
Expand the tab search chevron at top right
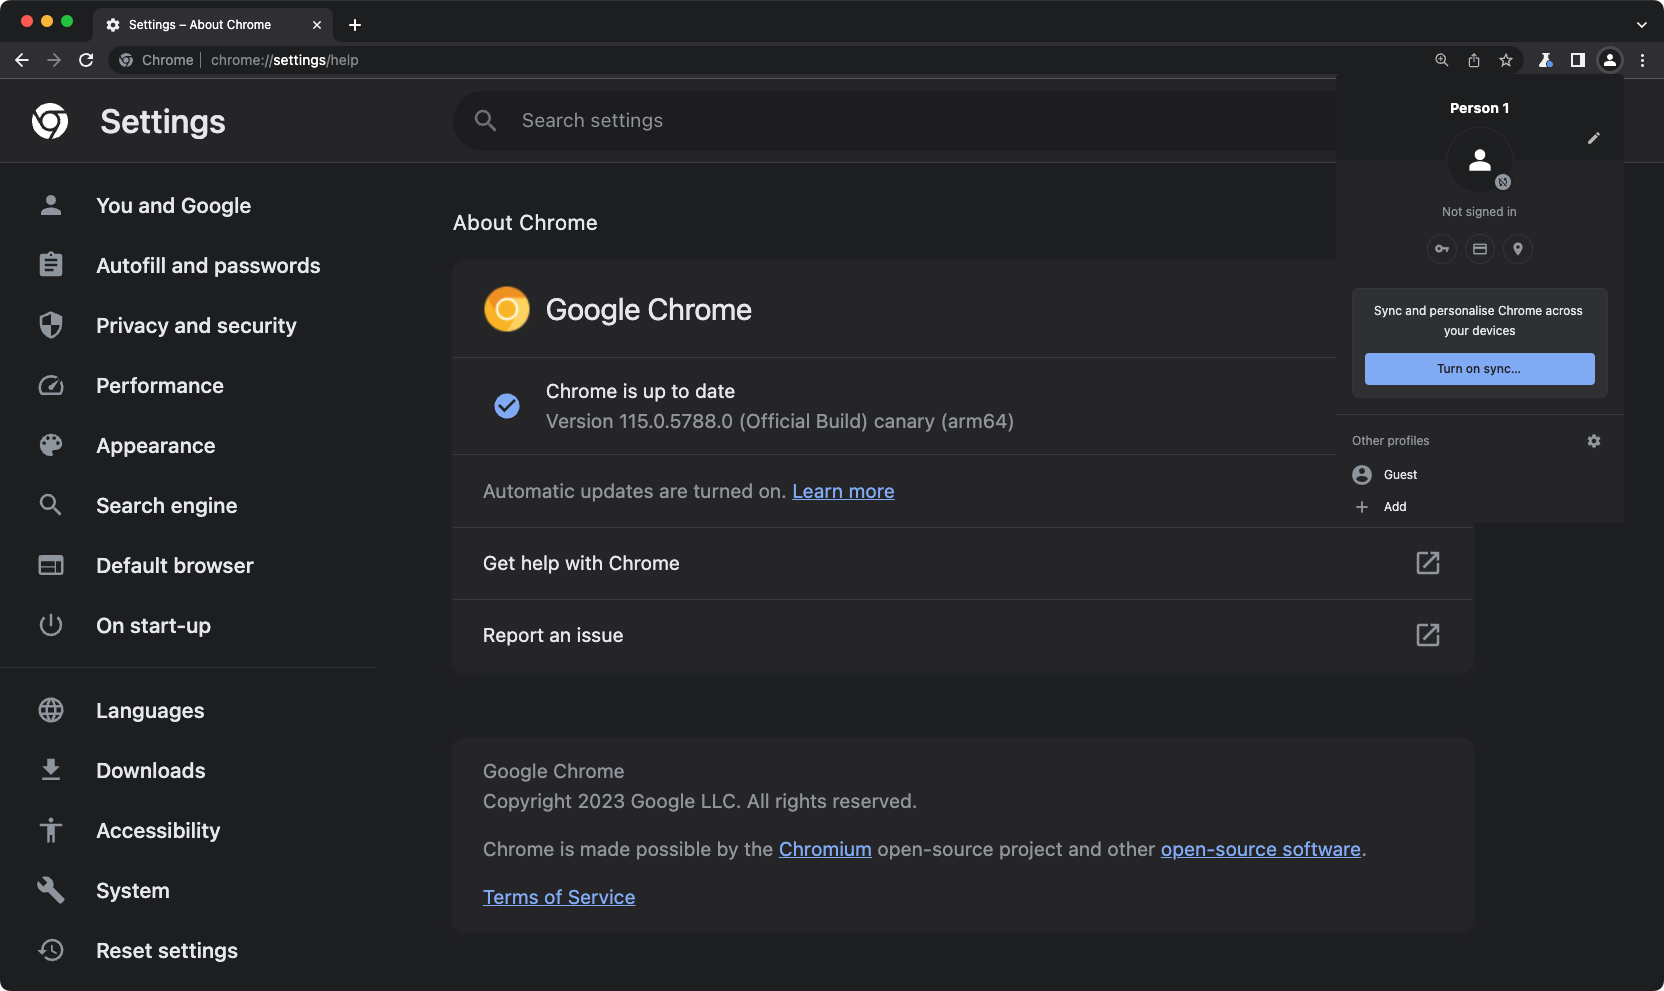pyautogui.click(x=1641, y=25)
